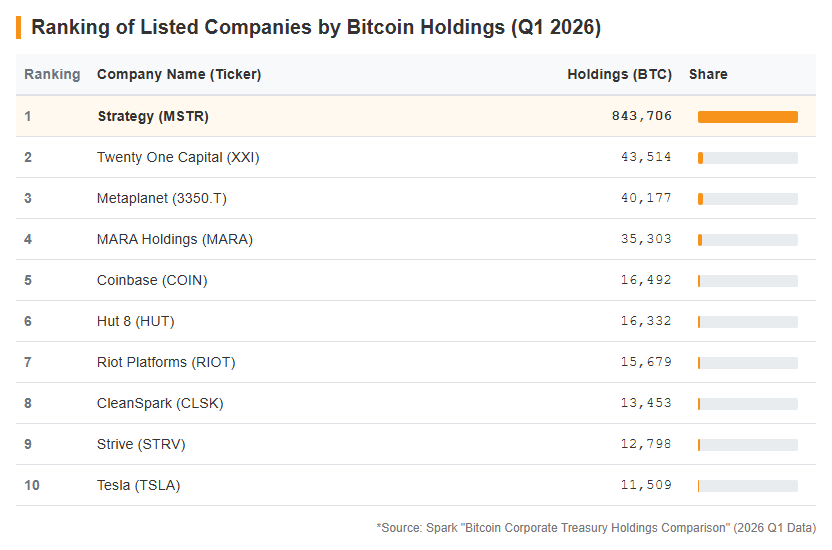Click the Holdings (BTC) column header

click(619, 74)
